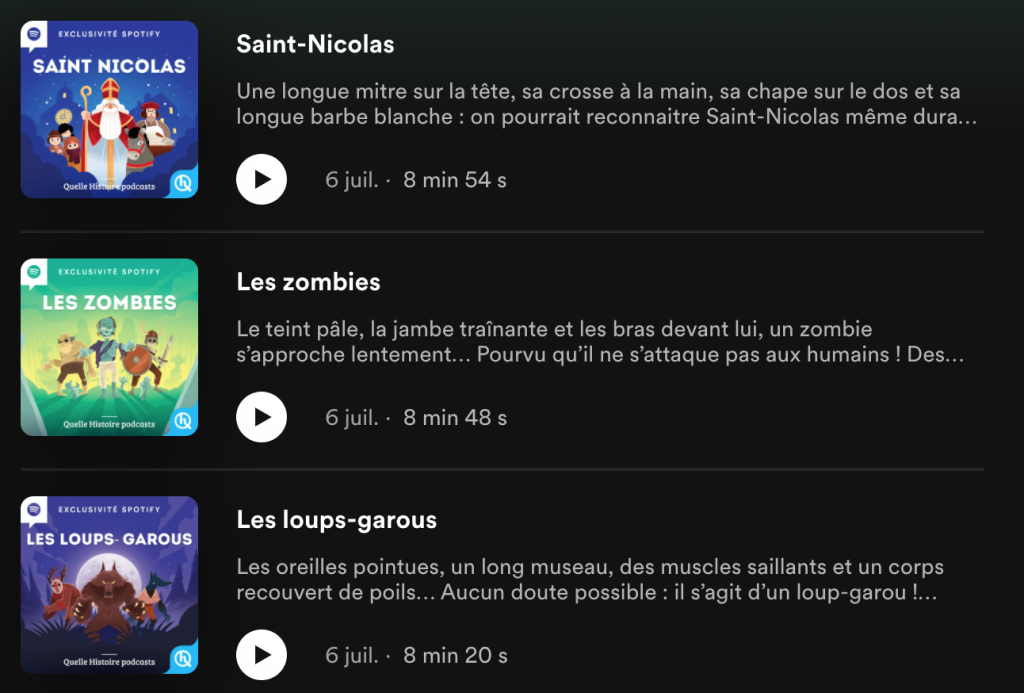Image resolution: width=1024 pixels, height=693 pixels.
Task: Click Quelle Histoire logo on Loups-Garous cover
Action: click(183, 659)
